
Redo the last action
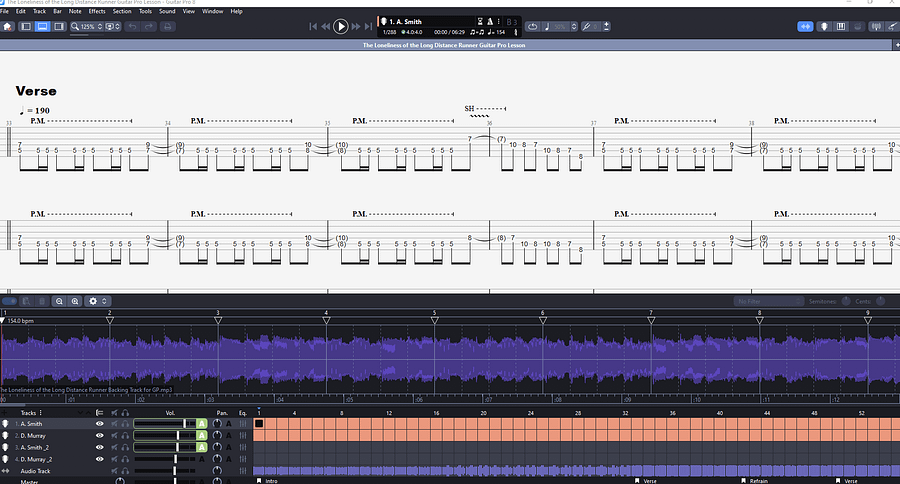149,26
